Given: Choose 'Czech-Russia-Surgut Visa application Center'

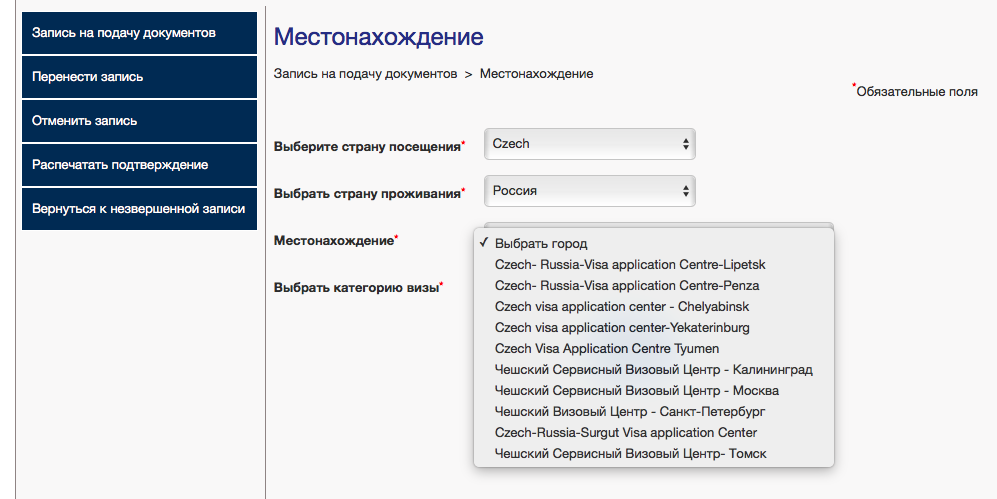Looking at the screenshot, I should pos(626,433).
